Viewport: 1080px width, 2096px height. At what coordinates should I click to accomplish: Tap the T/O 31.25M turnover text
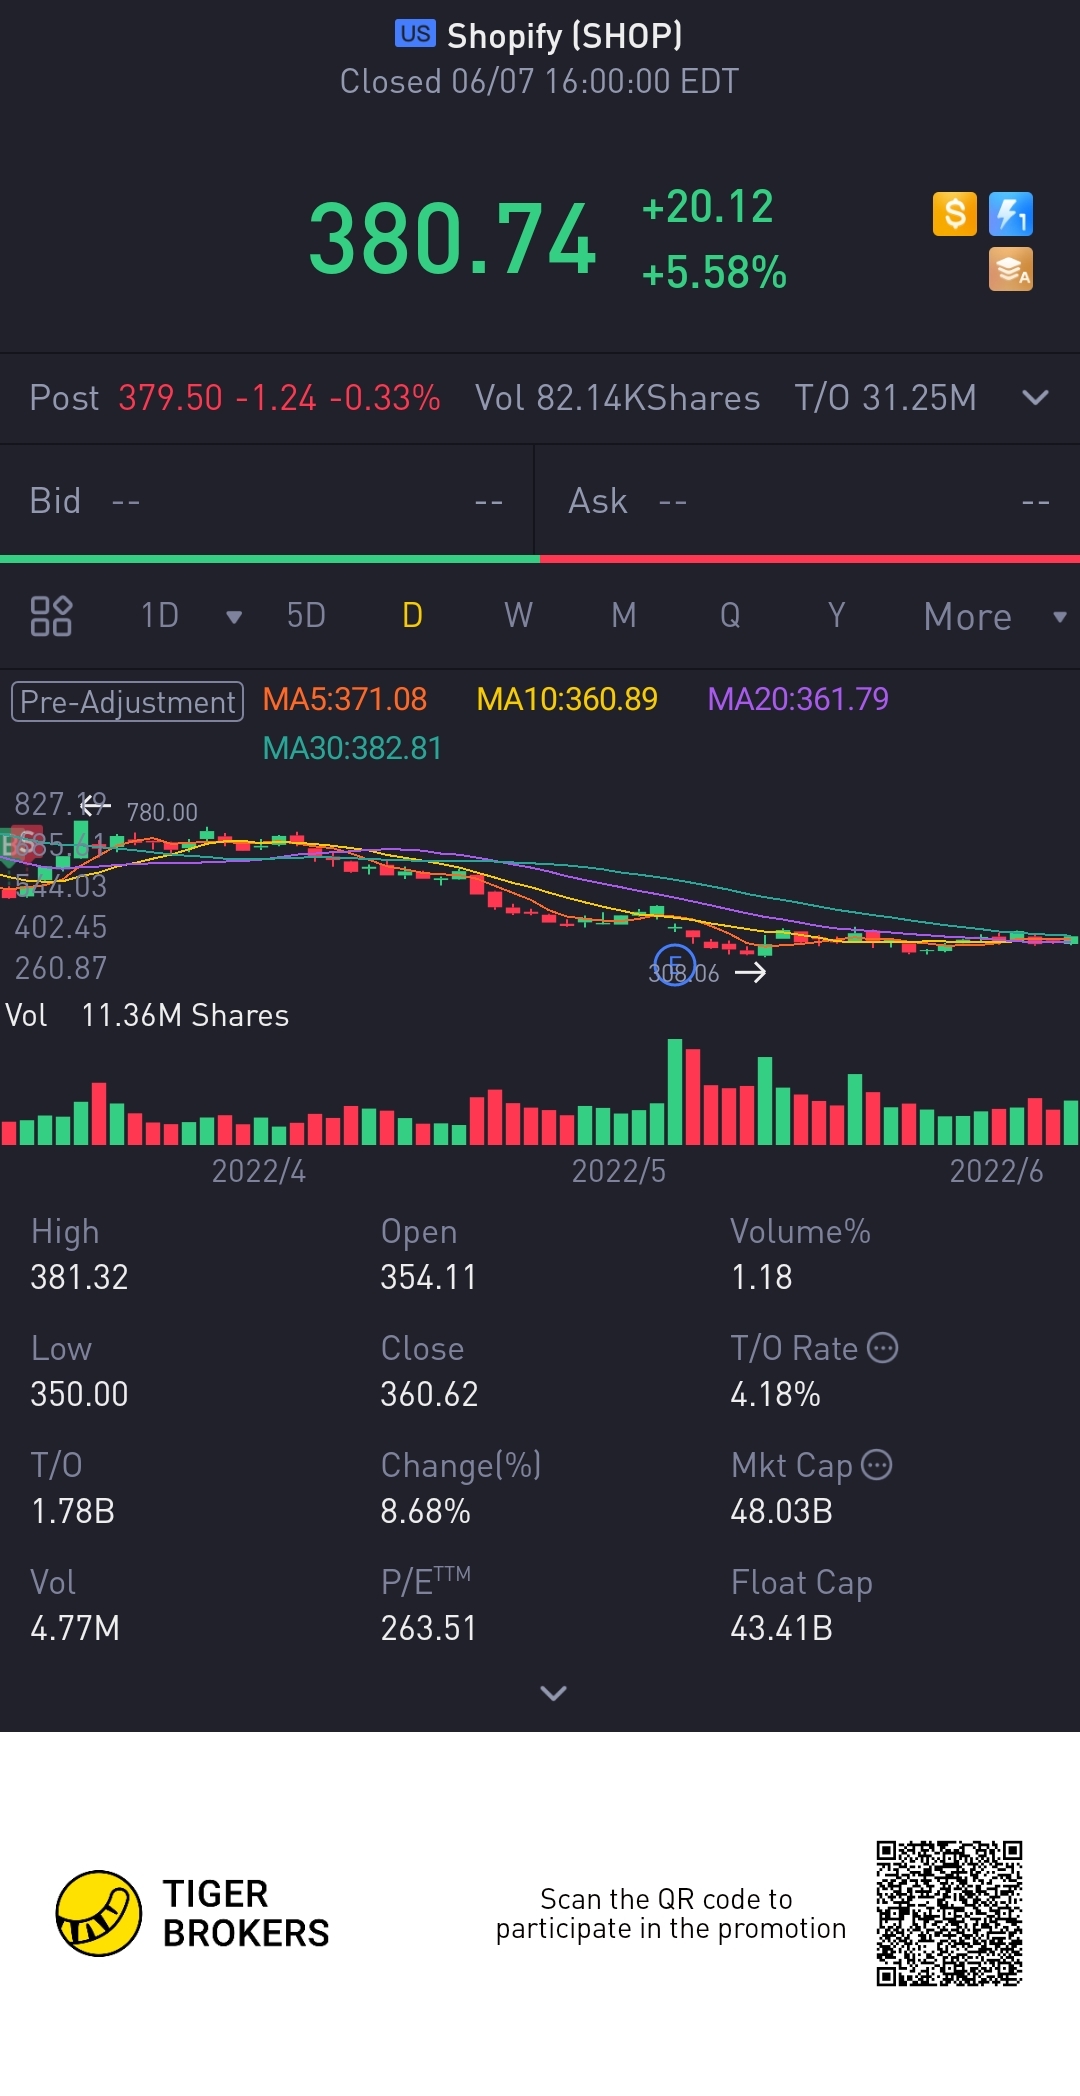pyautogui.click(x=885, y=398)
